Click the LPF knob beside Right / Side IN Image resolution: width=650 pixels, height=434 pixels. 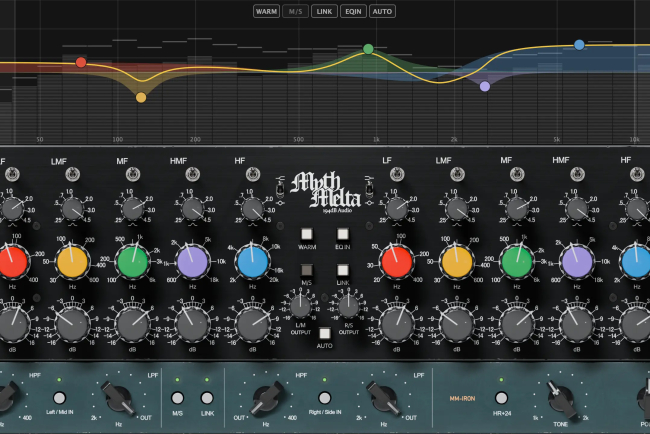tap(384, 398)
